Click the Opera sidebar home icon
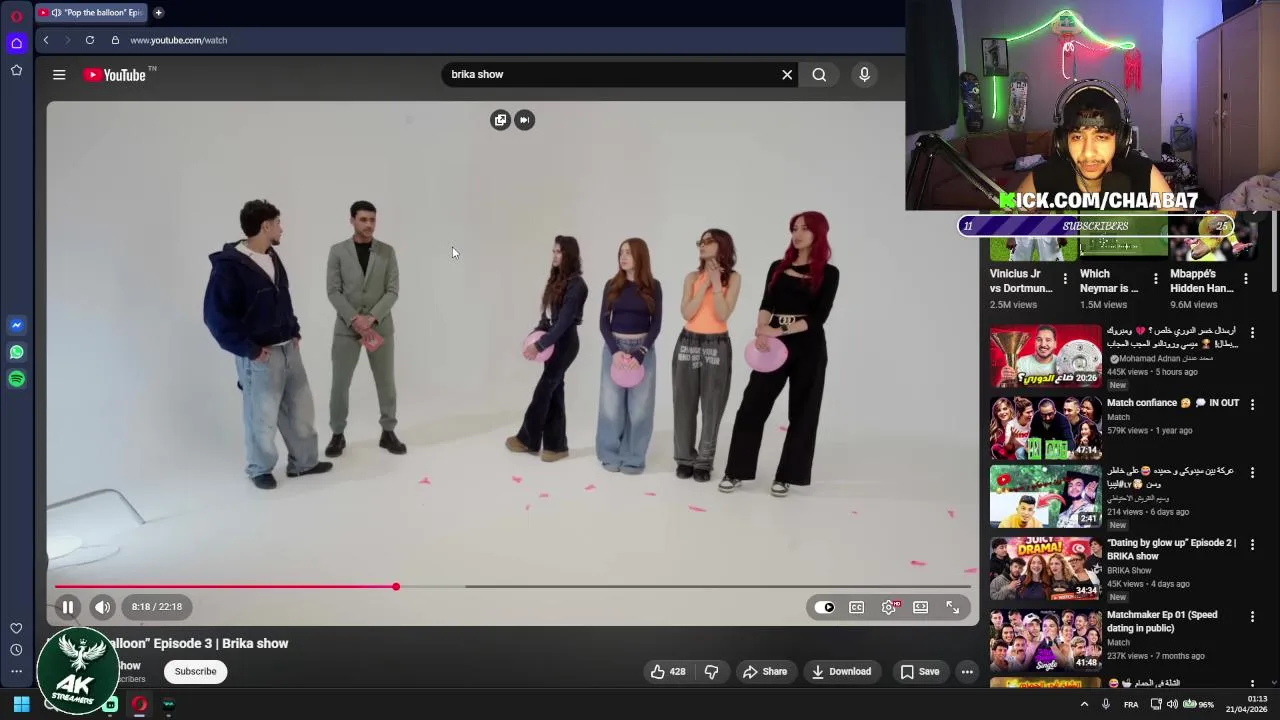1280x720 pixels. [16, 43]
